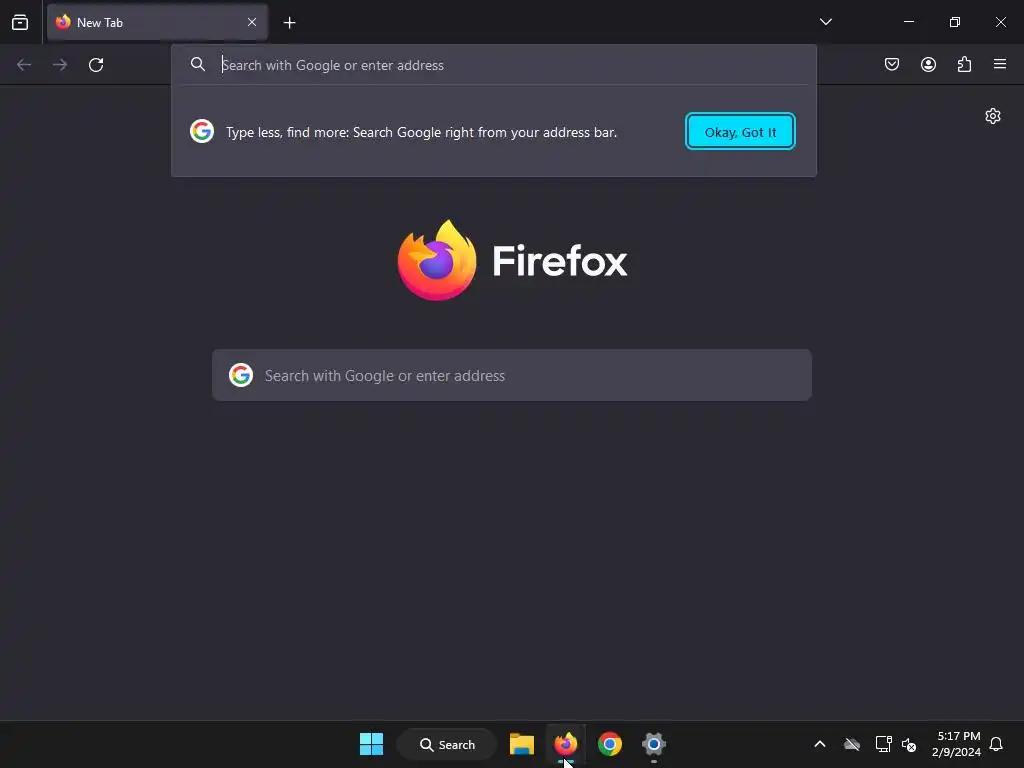Click the Firefox logo on the page

(513, 261)
